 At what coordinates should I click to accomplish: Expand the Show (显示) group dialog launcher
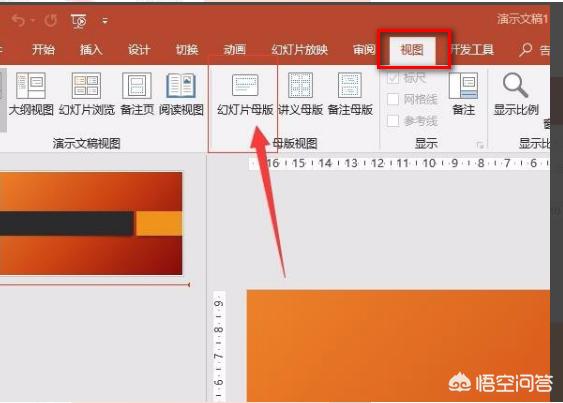click(480, 145)
